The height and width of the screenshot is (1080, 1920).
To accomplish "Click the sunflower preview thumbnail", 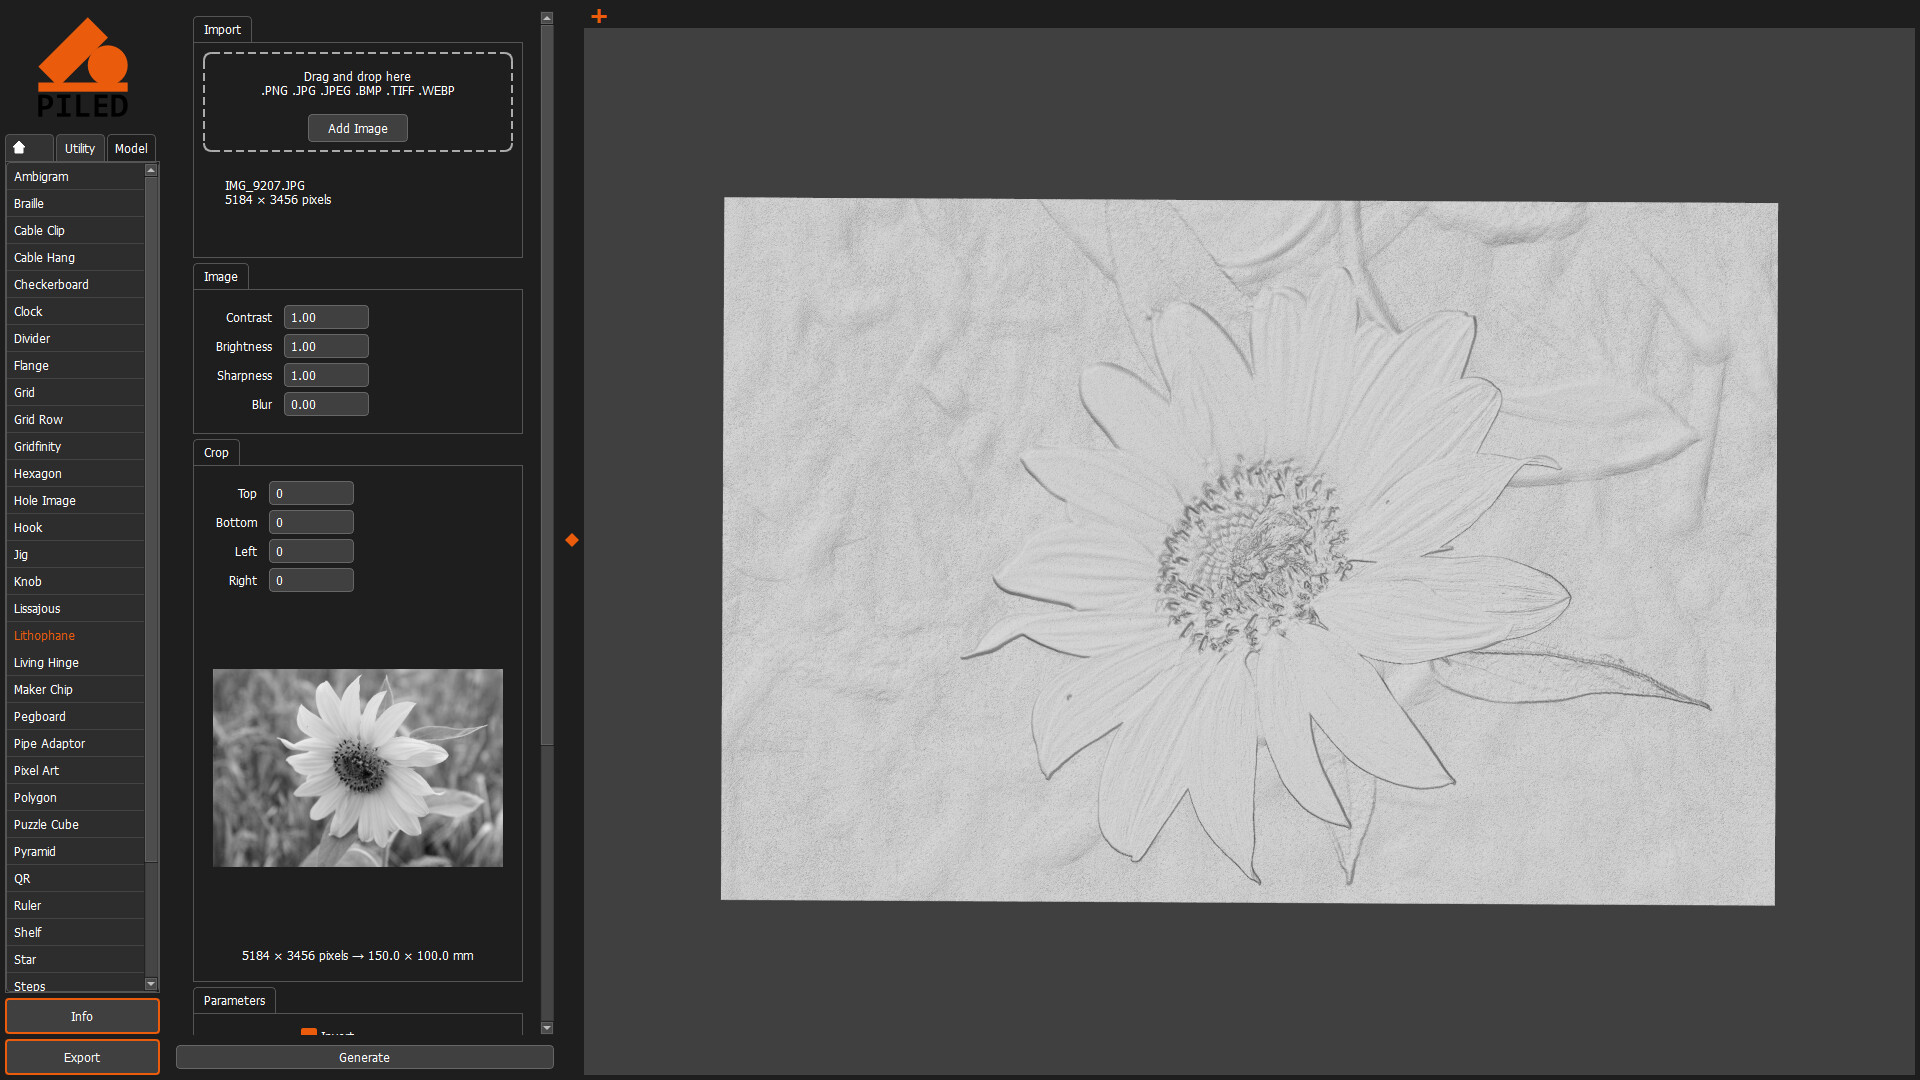I will pyautogui.click(x=357, y=768).
